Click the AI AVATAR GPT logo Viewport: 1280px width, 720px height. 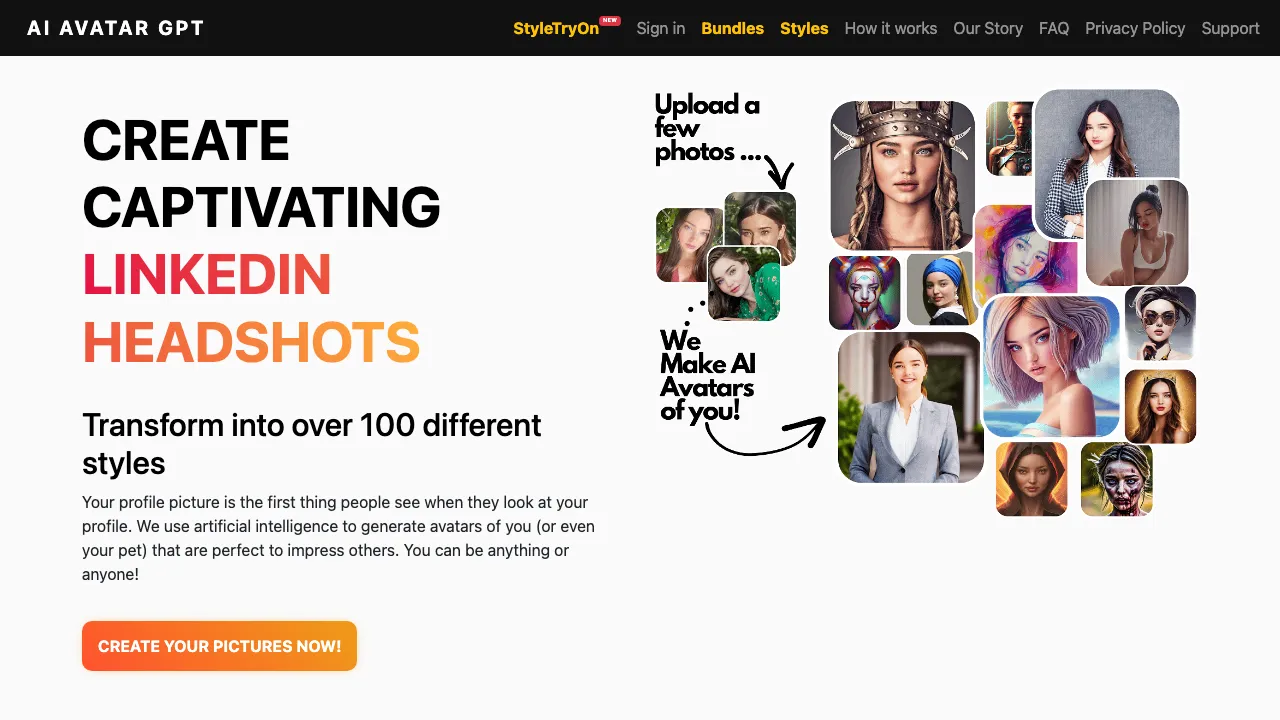(x=115, y=28)
